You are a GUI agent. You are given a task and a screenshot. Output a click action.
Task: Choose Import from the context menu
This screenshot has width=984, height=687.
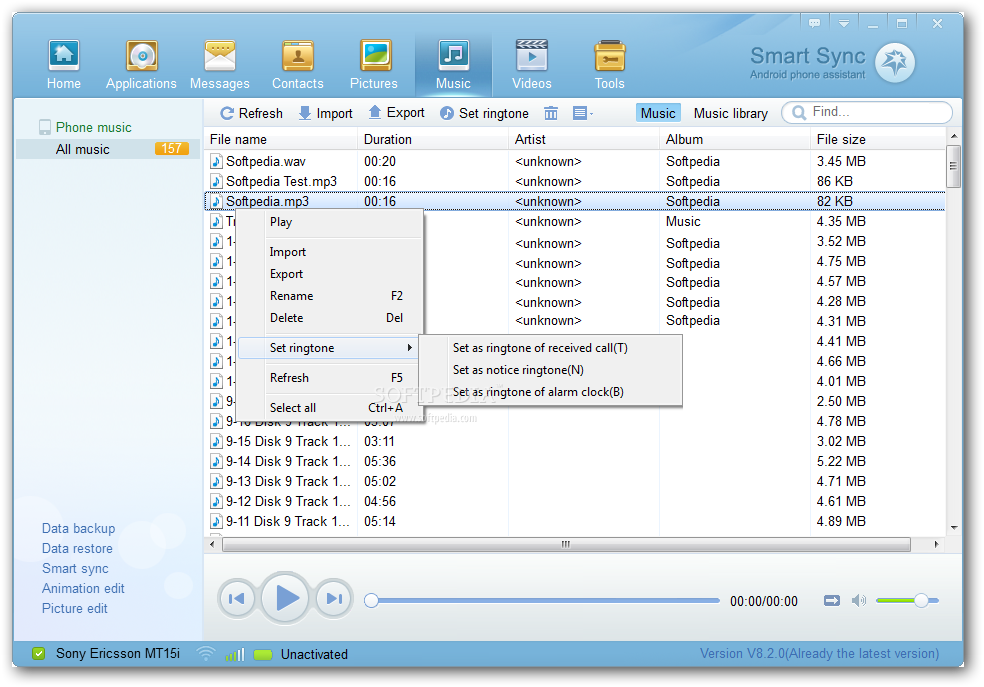pyautogui.click(x=331, y=252)
